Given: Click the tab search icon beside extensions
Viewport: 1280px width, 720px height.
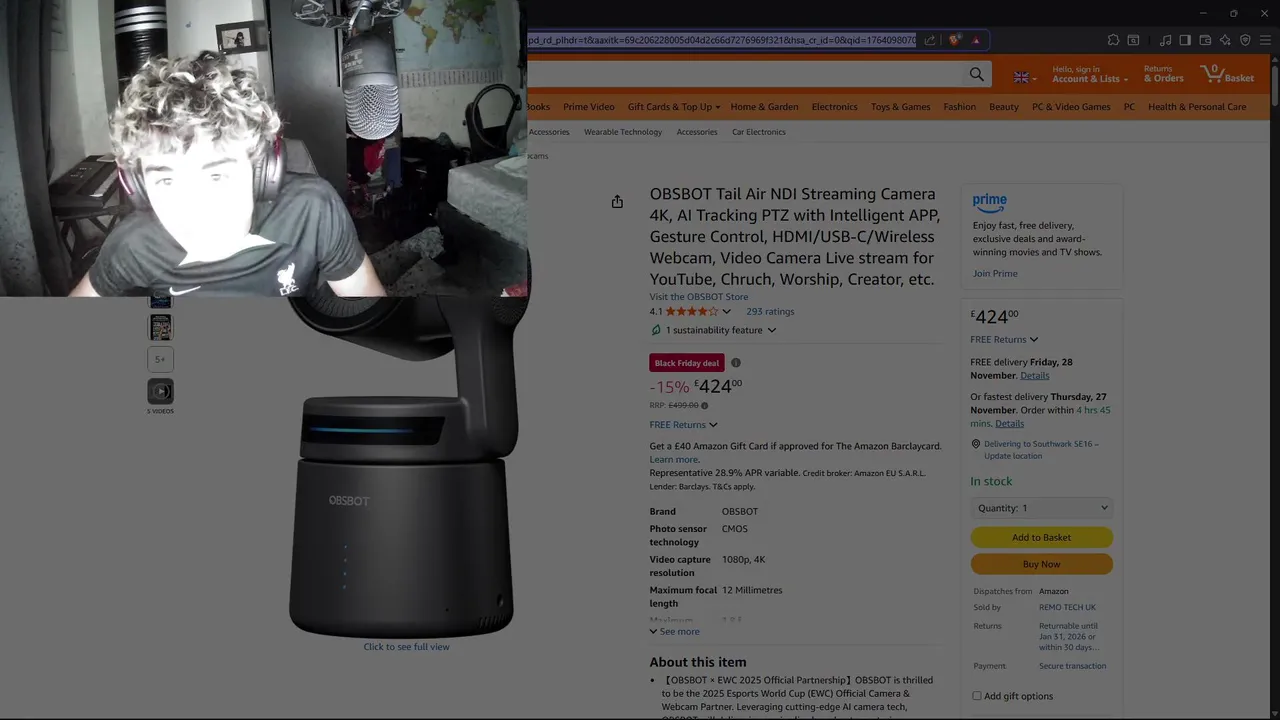Looking at the screenshot, I should (x=1133, y=40).
